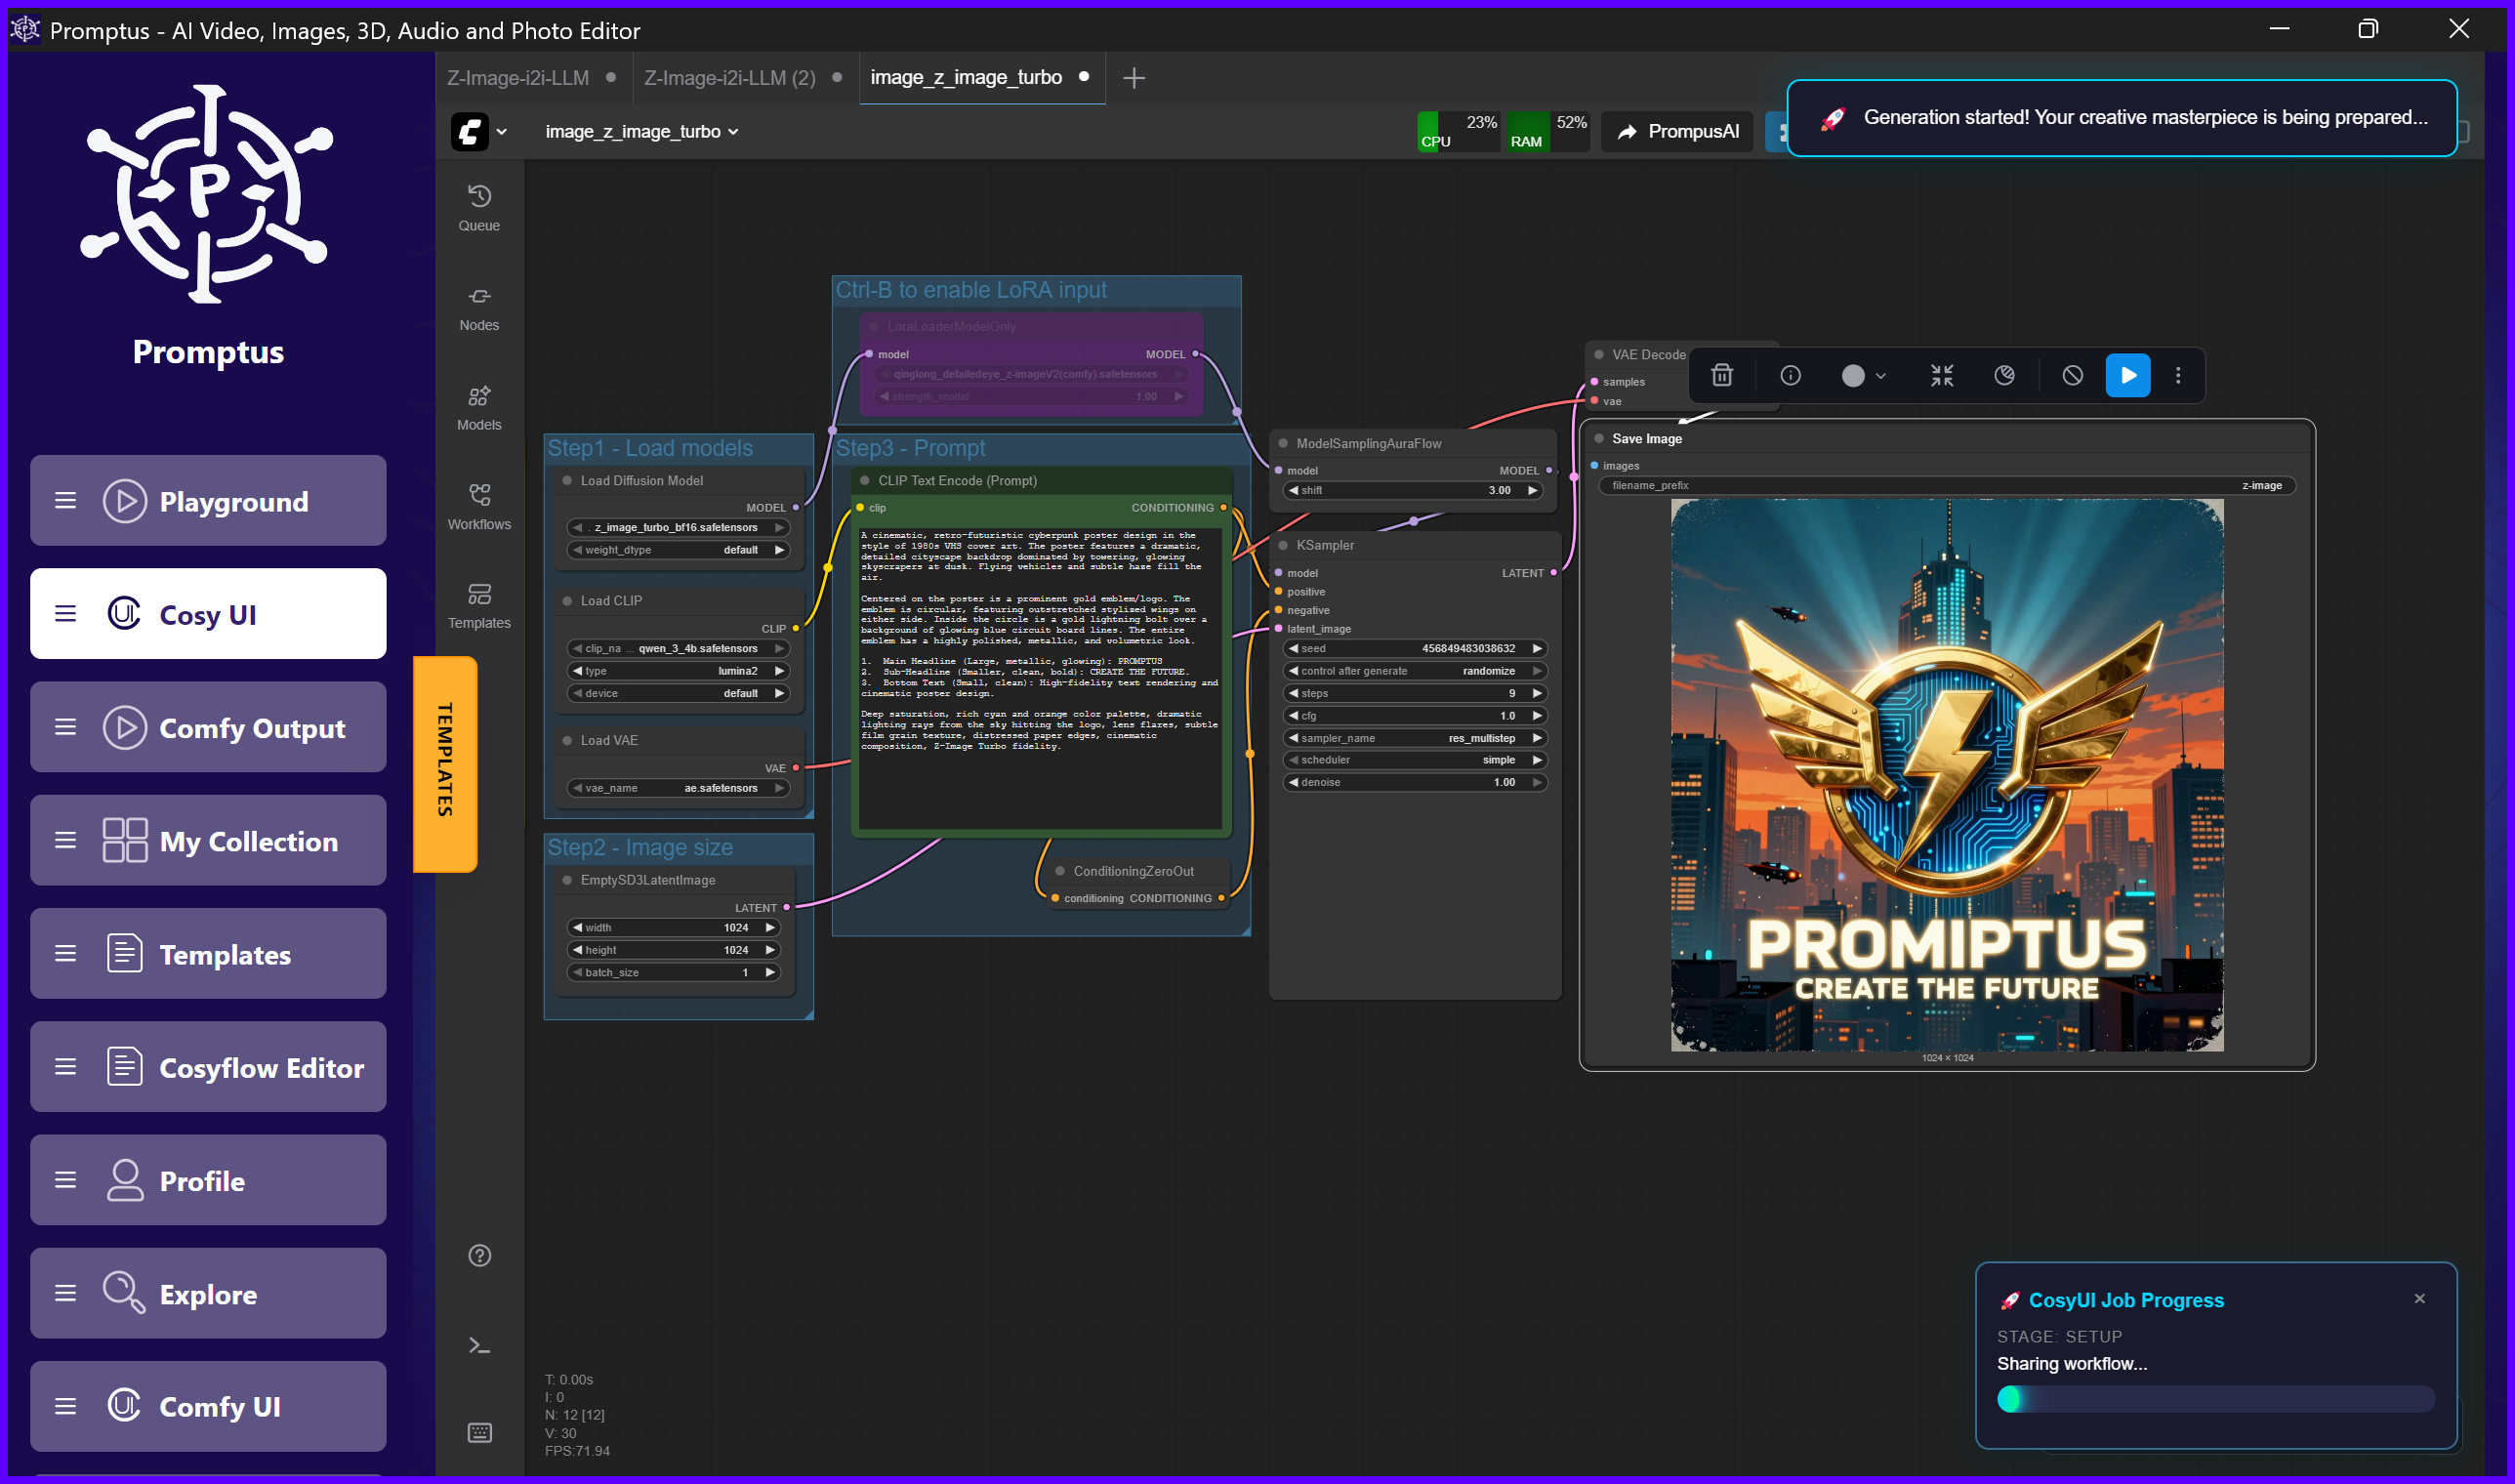The height and width of the screenshot is (1484, 2515).
Task: Show keyboard shortcuts via the keyboard icon
Action: click(x=479, y=1432)
